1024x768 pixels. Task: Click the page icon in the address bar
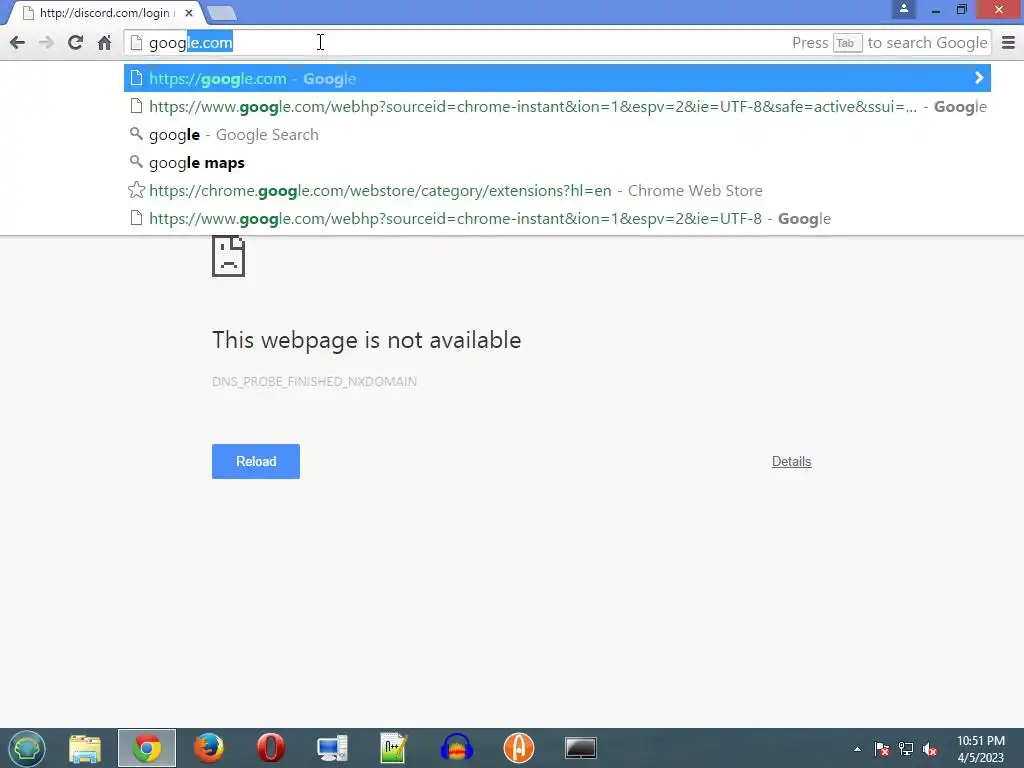(x=136, y=43)
